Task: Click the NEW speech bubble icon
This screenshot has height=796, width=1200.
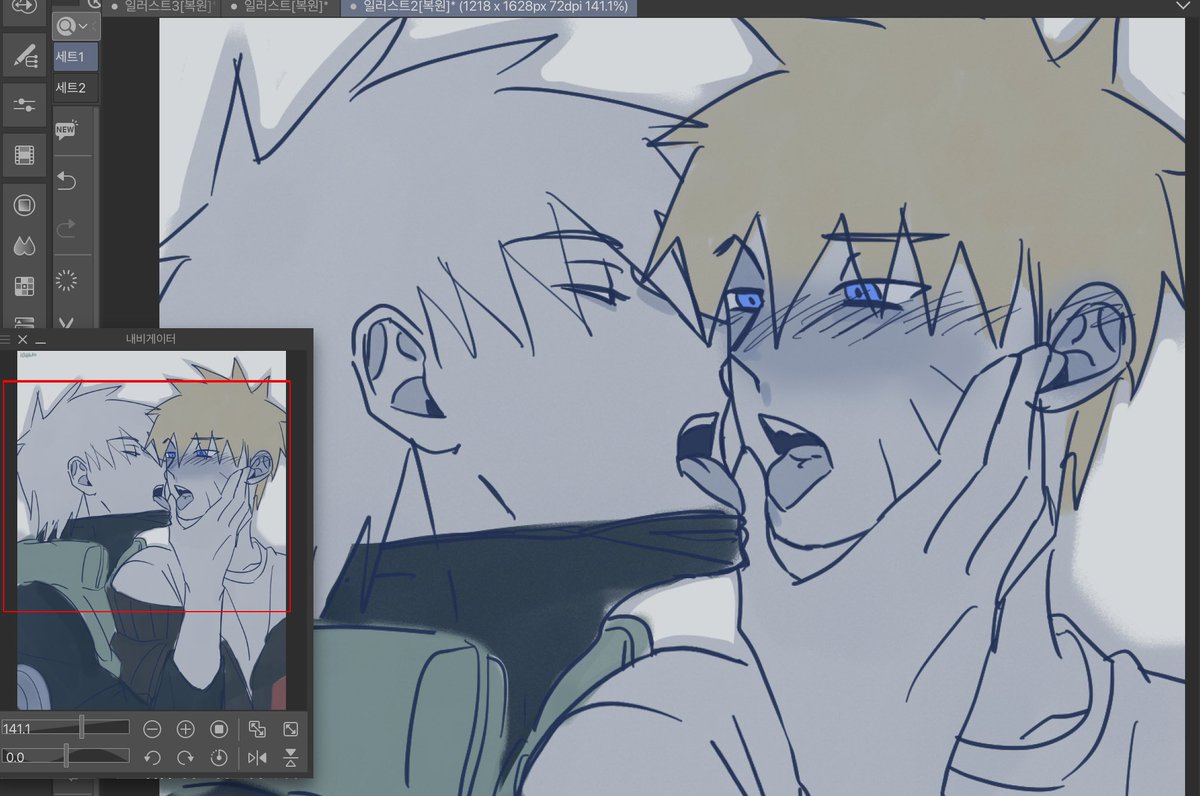Action: 67,130
